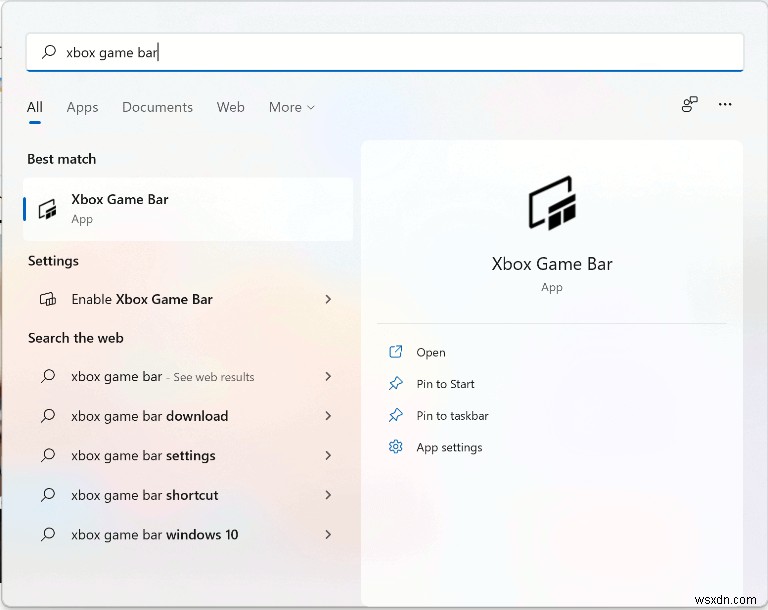Click the search box containing 'xbox game bar'

(x=384, y=52)
